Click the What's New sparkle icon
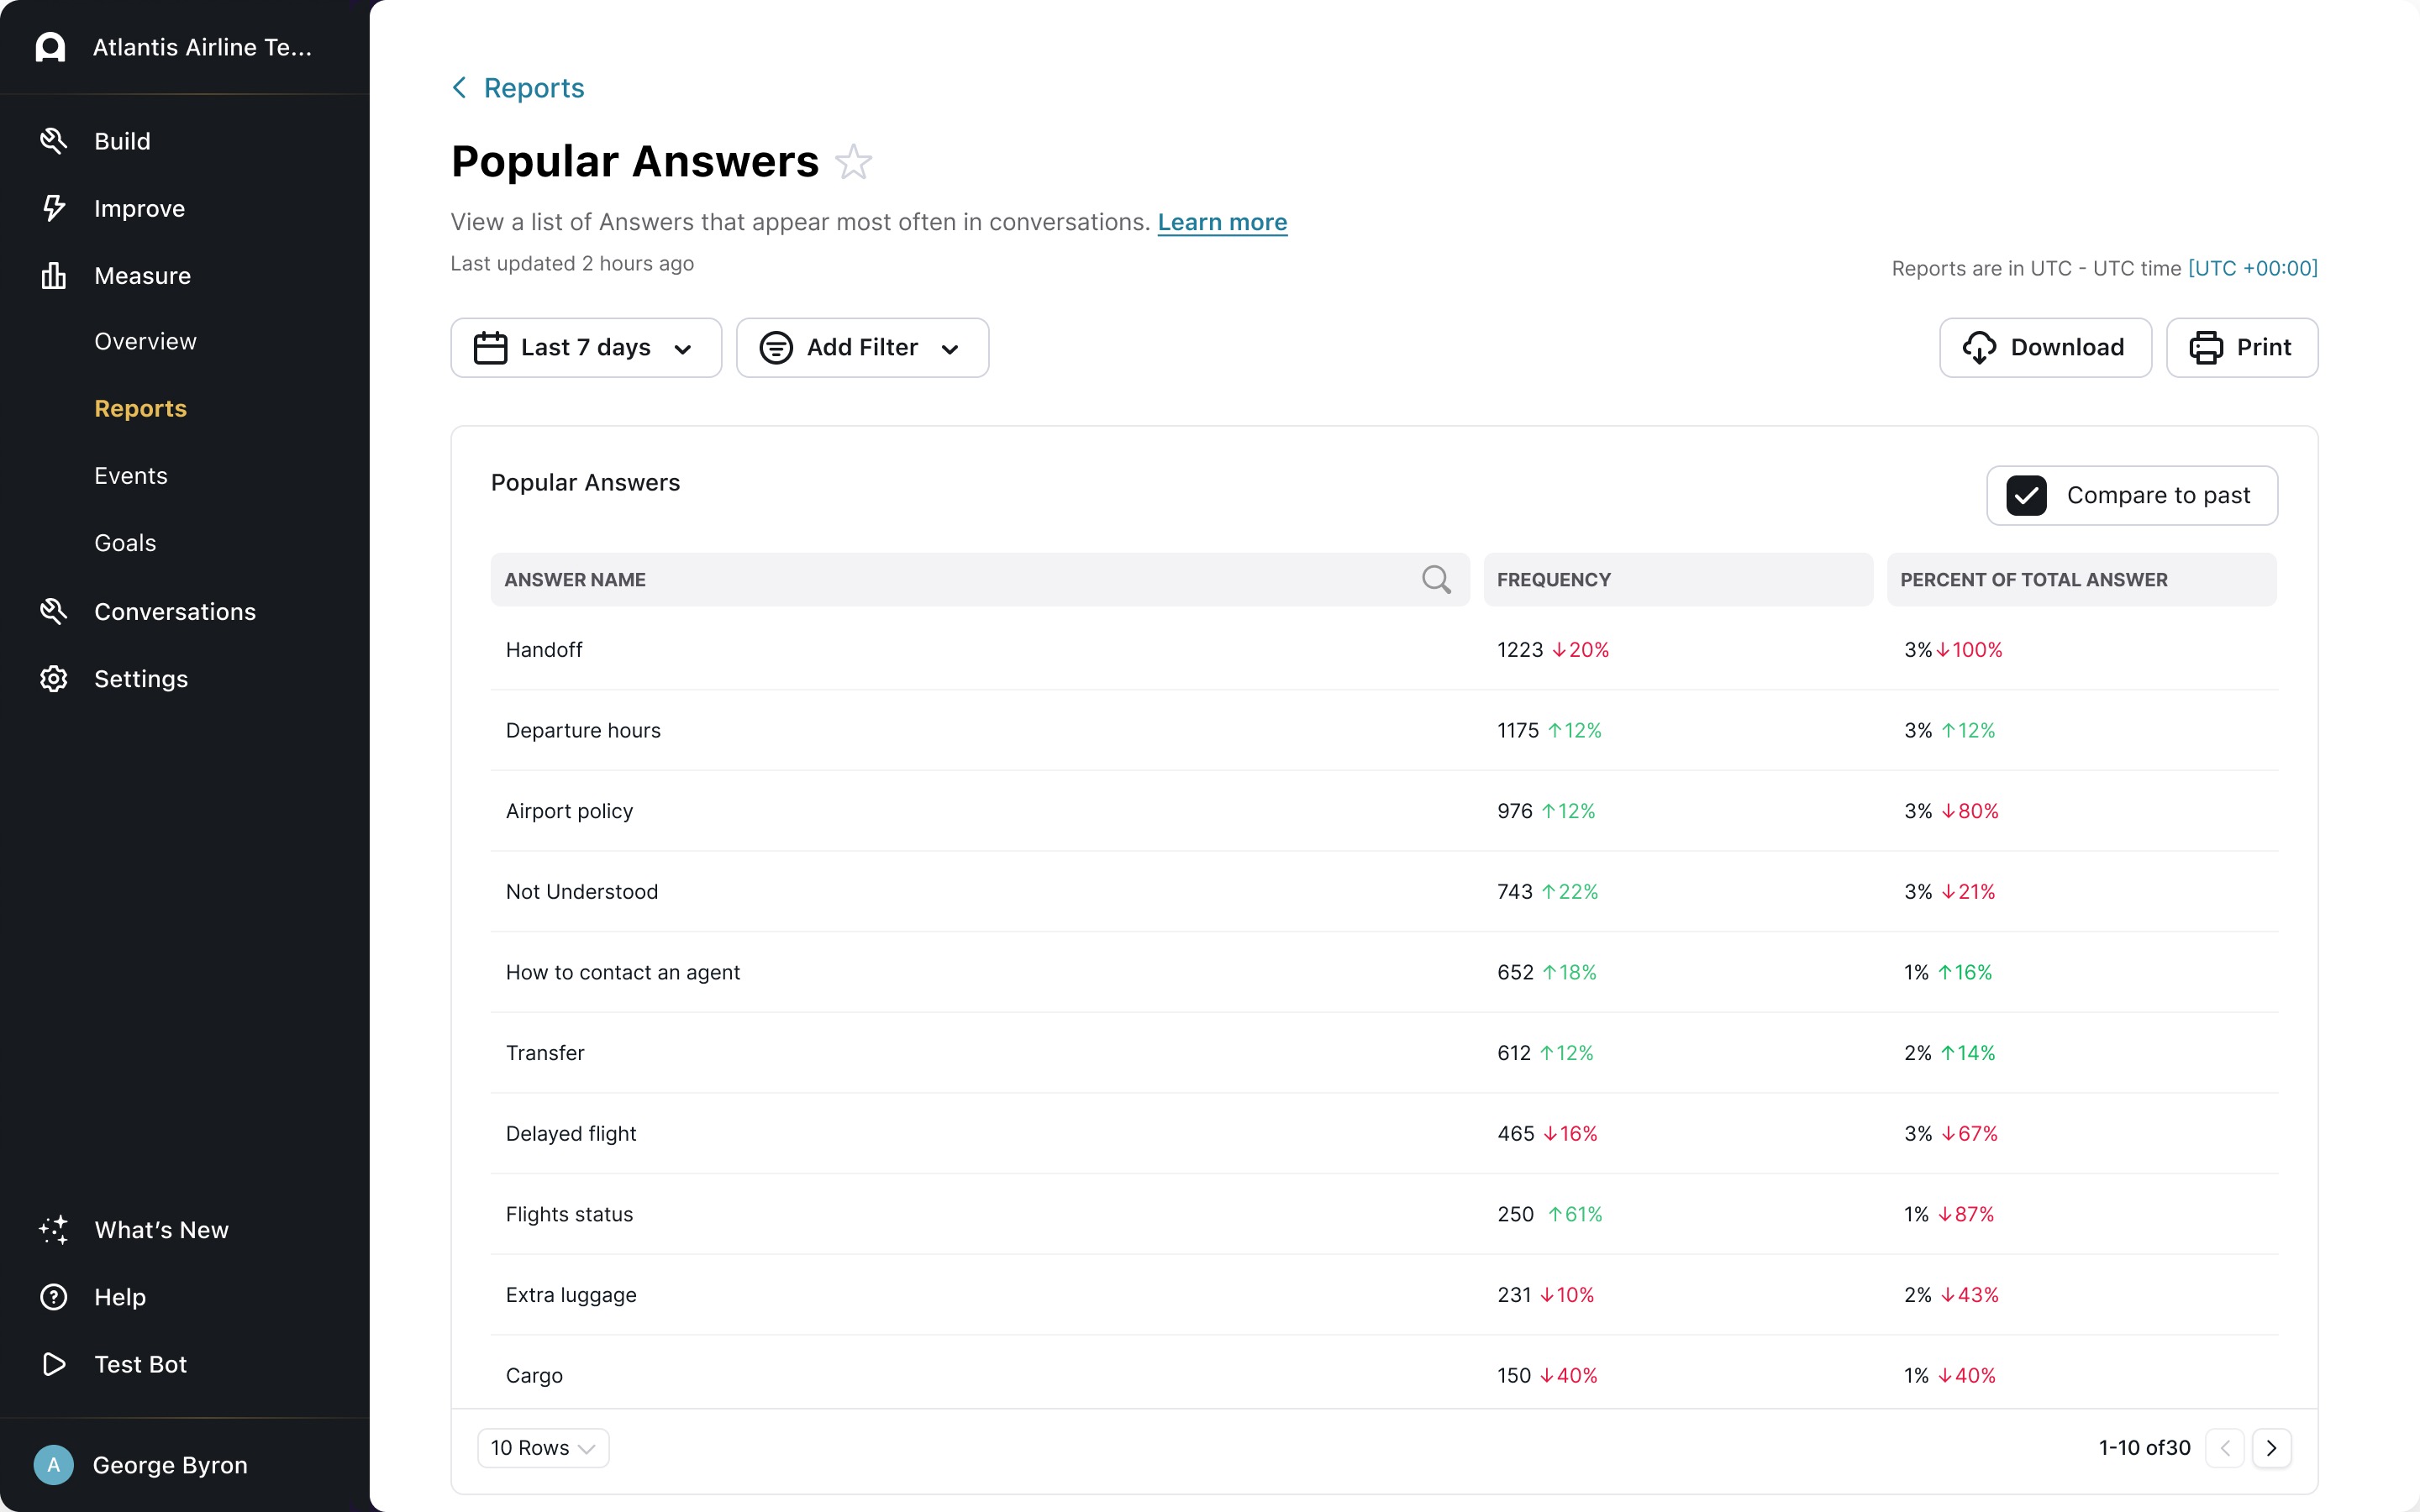This screenshot has width=2420, height=1512. (x=53, y=1230)
